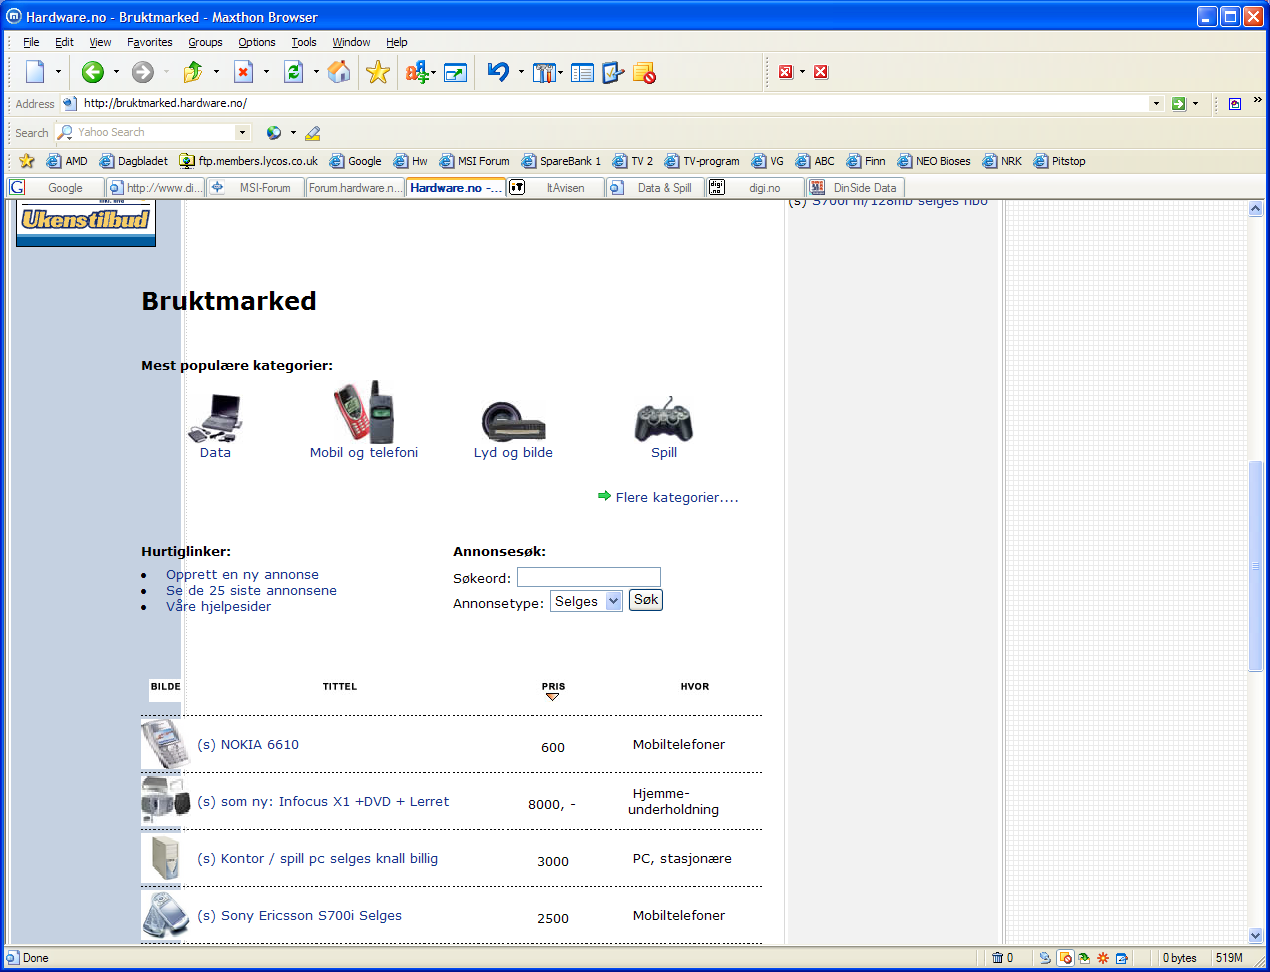The width and height of the screenshot is (1270, 972).
Task: Refresh the page with green arrows icon
Action: (293, 72)
